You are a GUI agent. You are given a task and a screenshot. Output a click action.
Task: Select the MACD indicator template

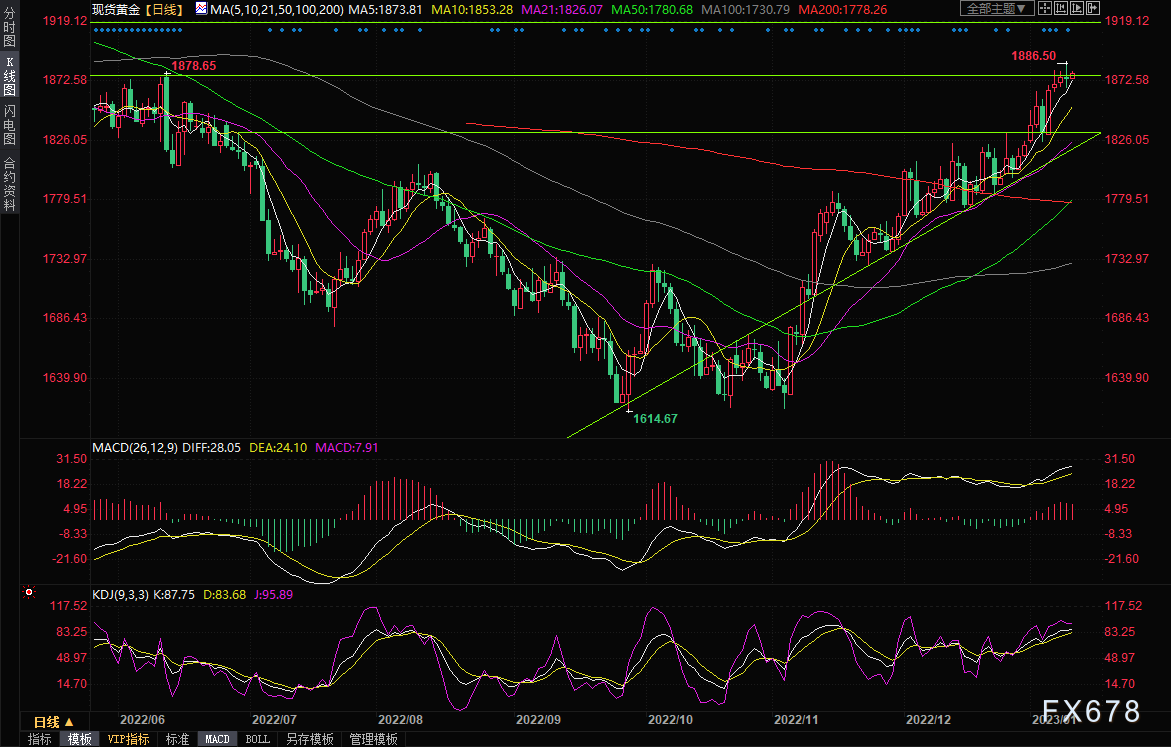point(216,739)
